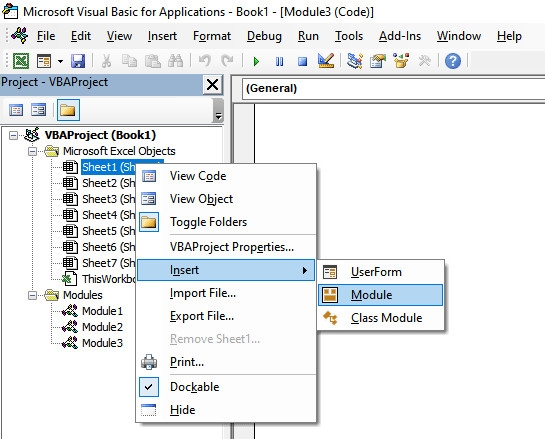Collapse the VBAProject (Book1) tree node

(x=13, y=135)
